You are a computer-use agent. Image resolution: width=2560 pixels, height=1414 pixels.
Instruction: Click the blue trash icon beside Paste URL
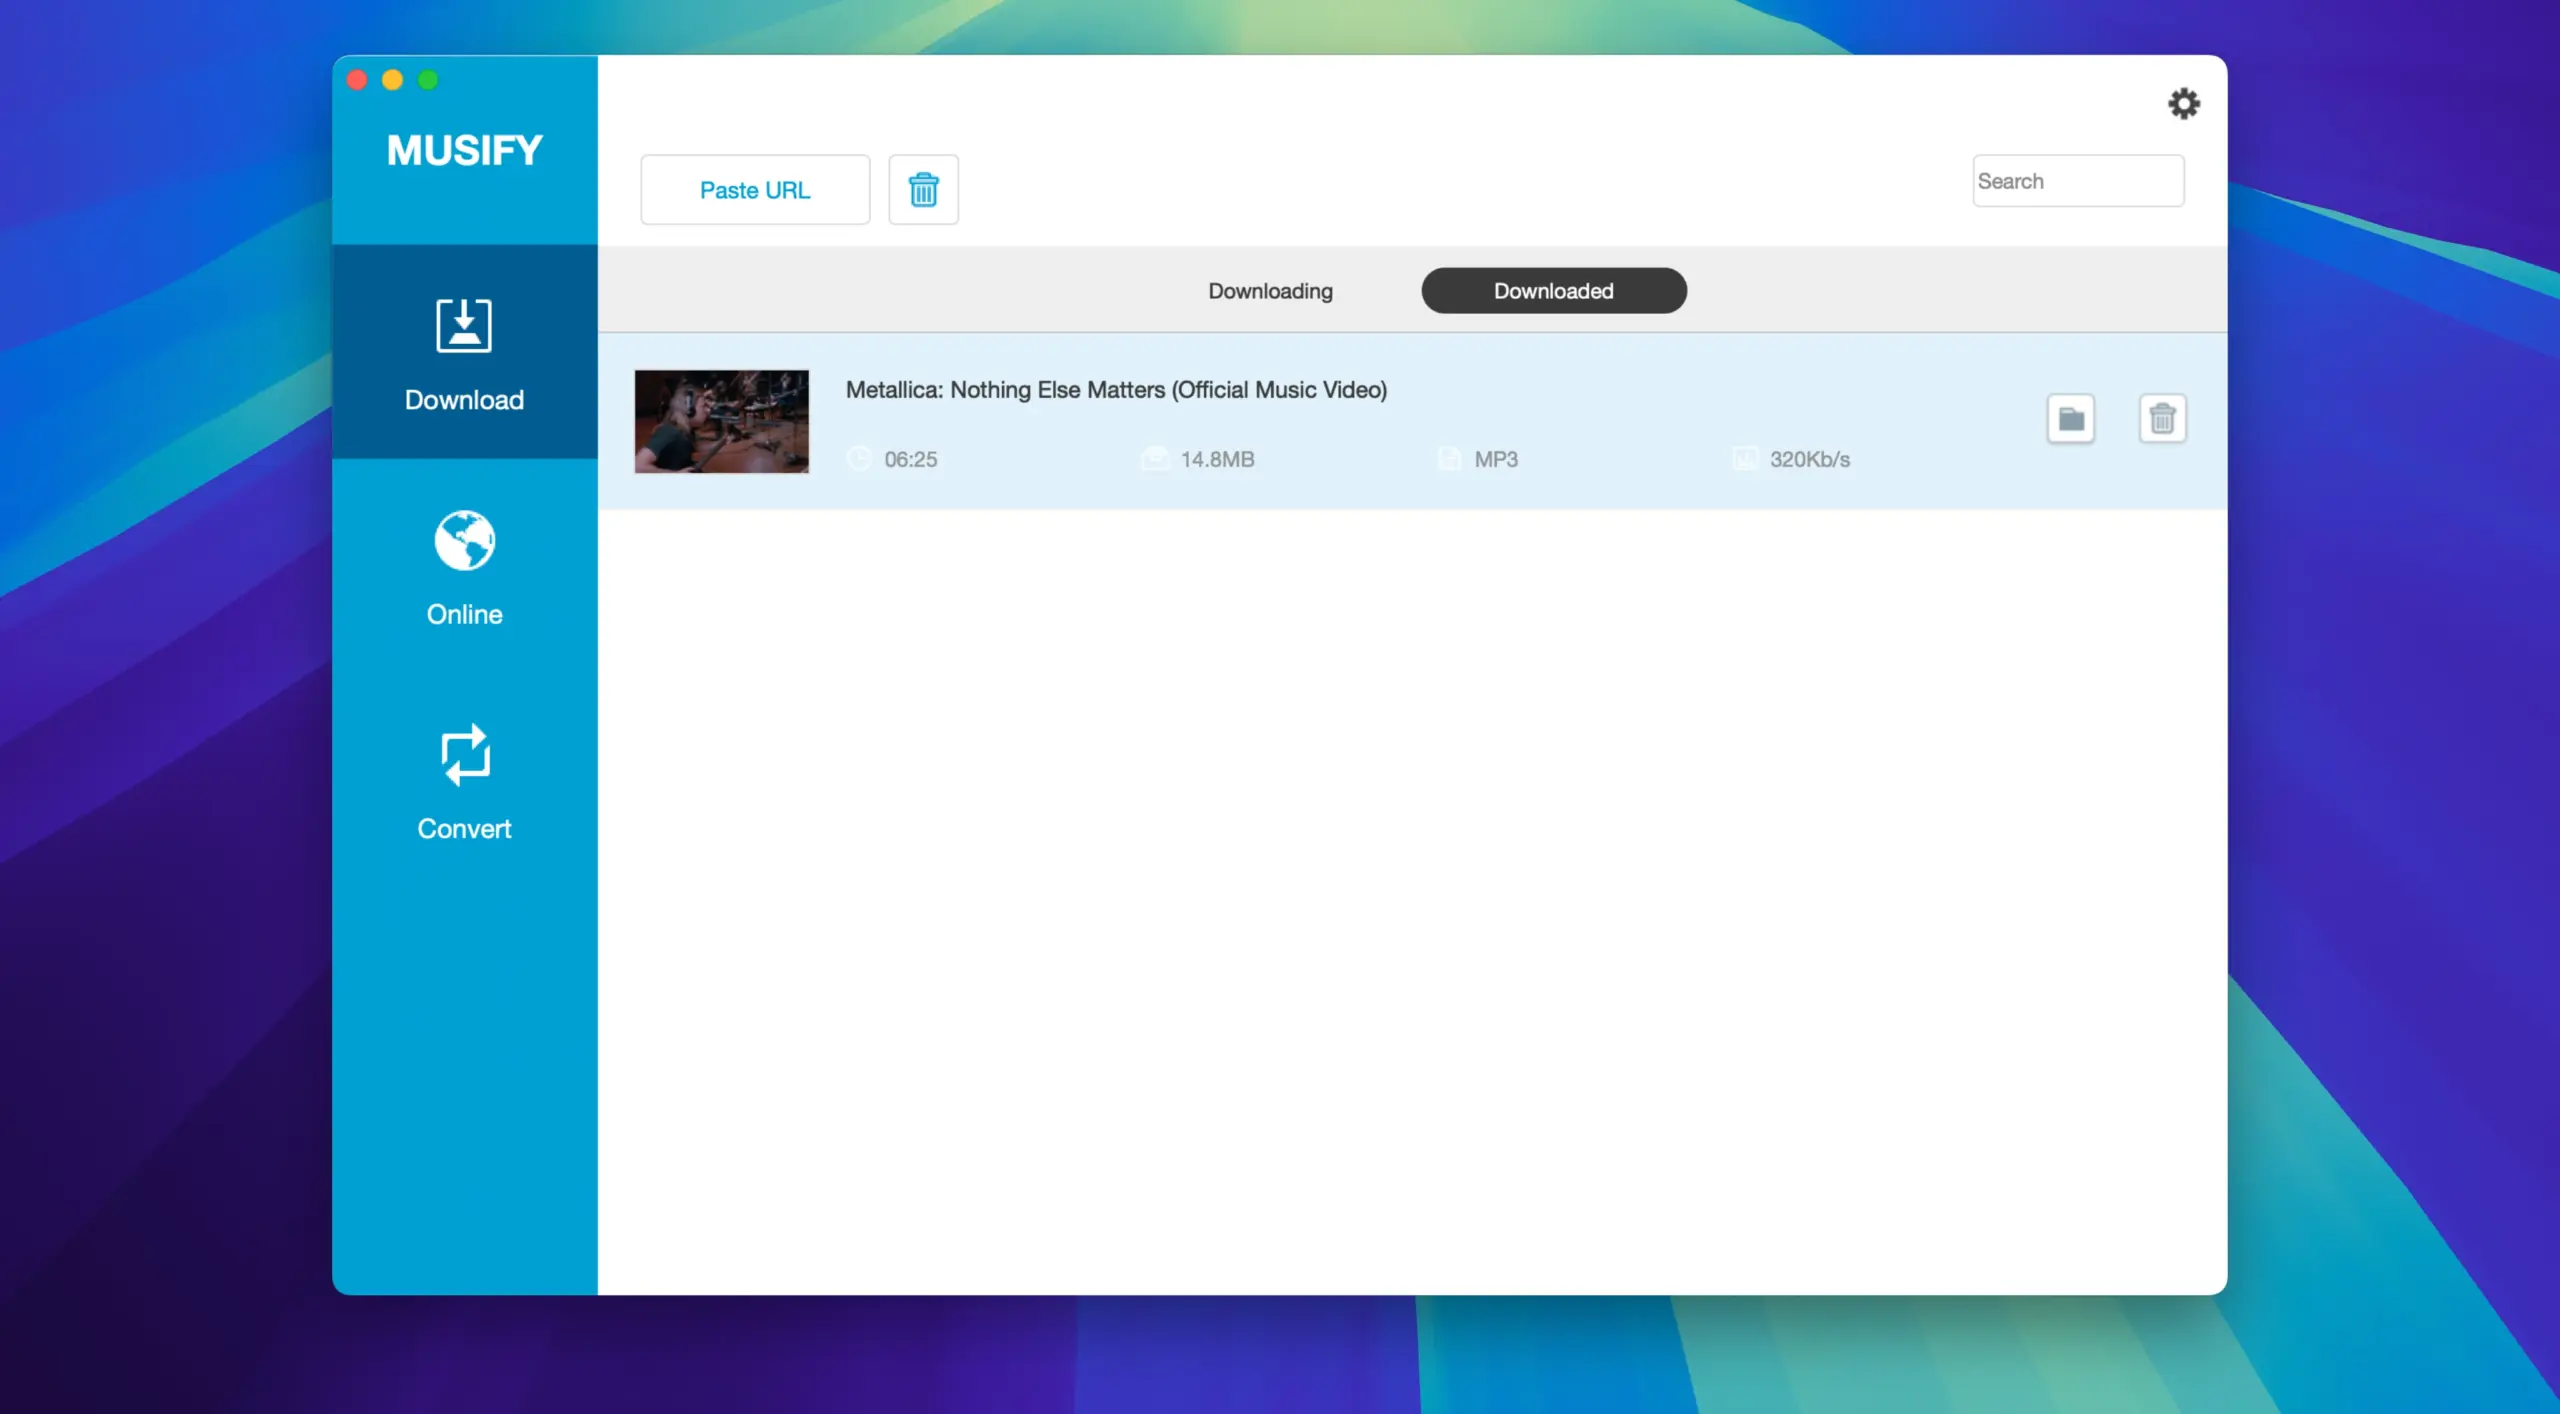click(x=923, y=189)
